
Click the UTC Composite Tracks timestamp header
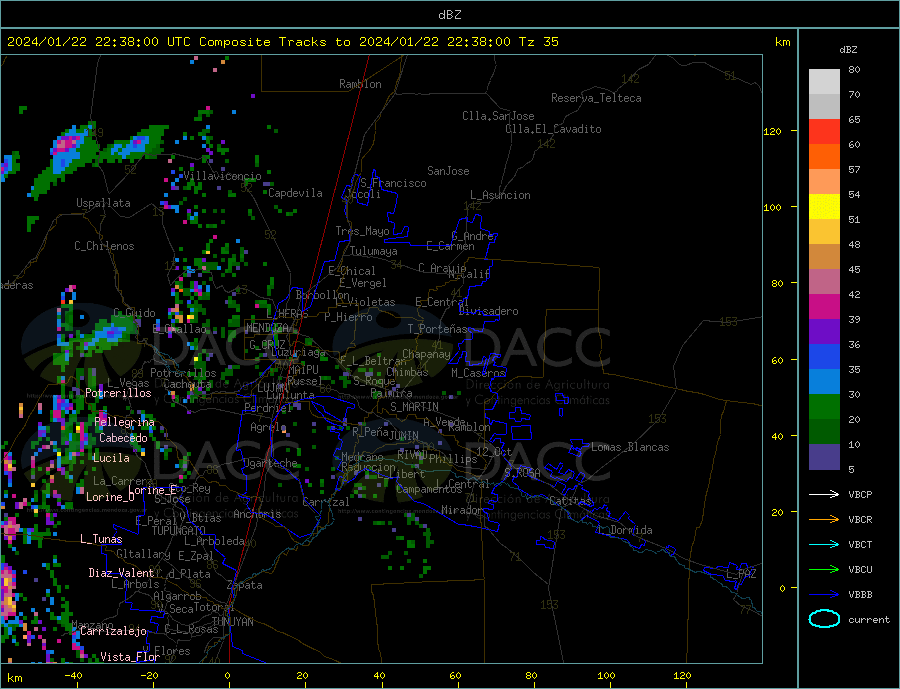click(x=282, y=42)
